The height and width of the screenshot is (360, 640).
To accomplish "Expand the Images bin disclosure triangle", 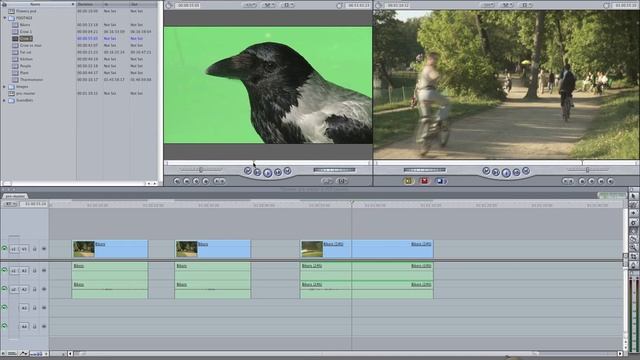I will pyautogui.click(x=5, y=87).
